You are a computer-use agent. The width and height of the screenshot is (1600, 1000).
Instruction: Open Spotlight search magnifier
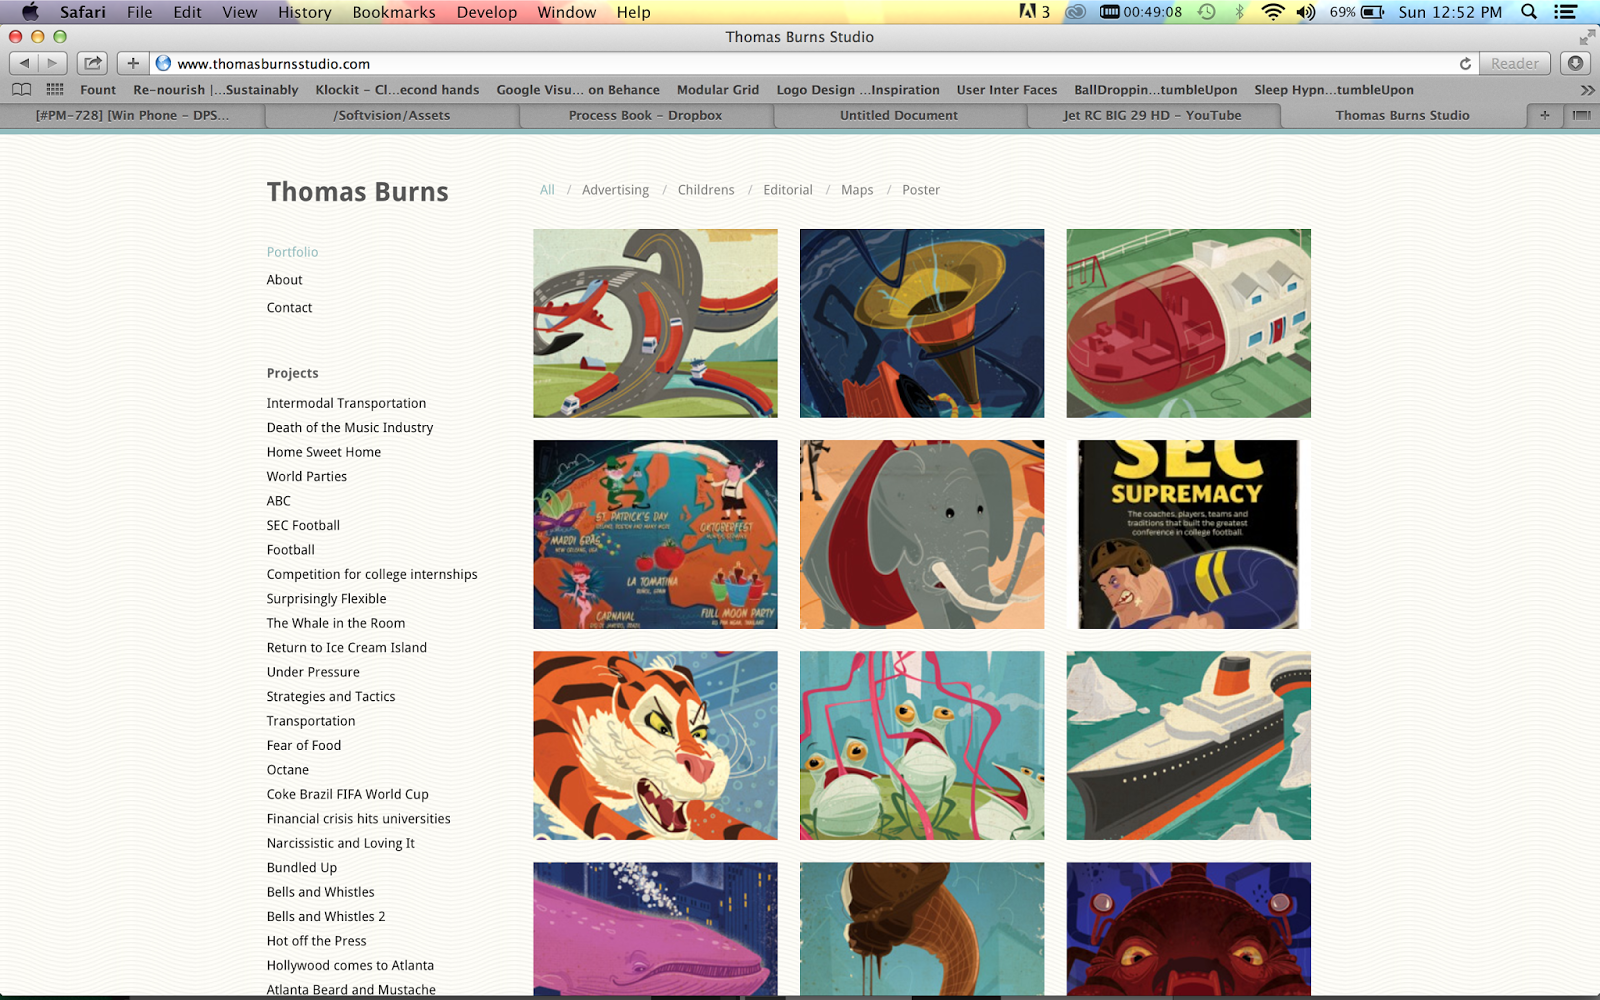click(1529, 12)
